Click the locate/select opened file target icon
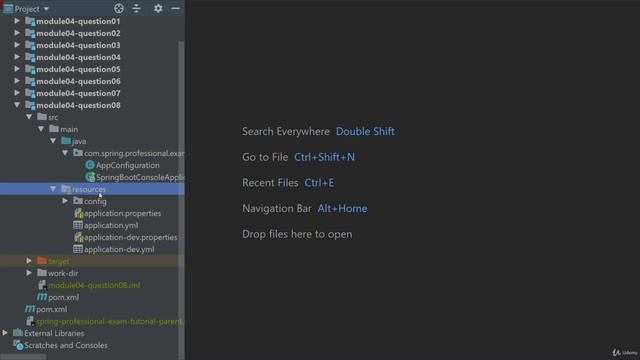The width and height of the screenshot is (640, 360). point(119,8)
